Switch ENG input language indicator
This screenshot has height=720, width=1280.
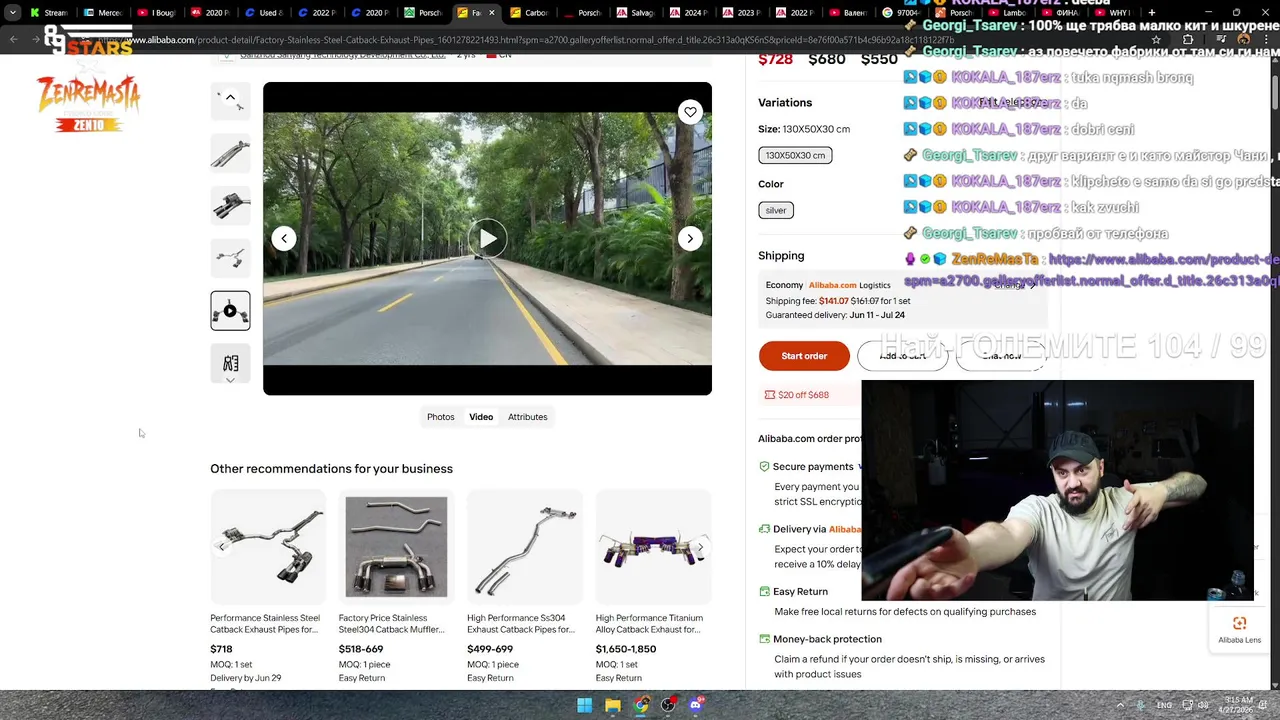point(1165,705)
